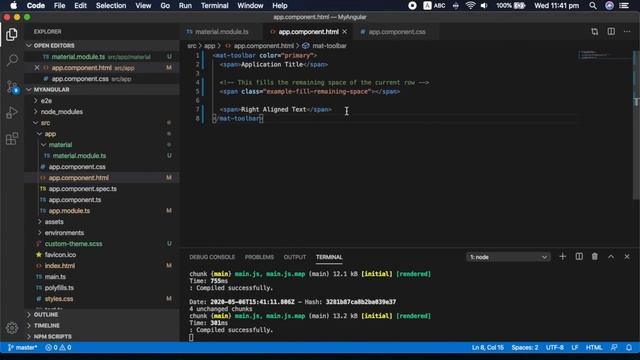Close the terminal panel

(x=627, y=257)
